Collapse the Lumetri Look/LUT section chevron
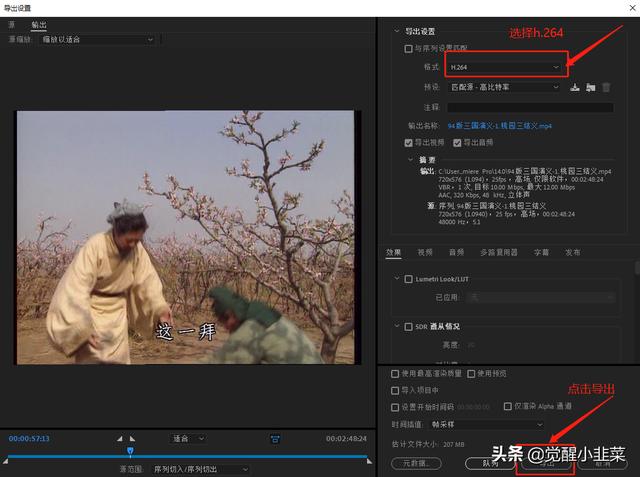640x477 pixels. pos(396,278)
